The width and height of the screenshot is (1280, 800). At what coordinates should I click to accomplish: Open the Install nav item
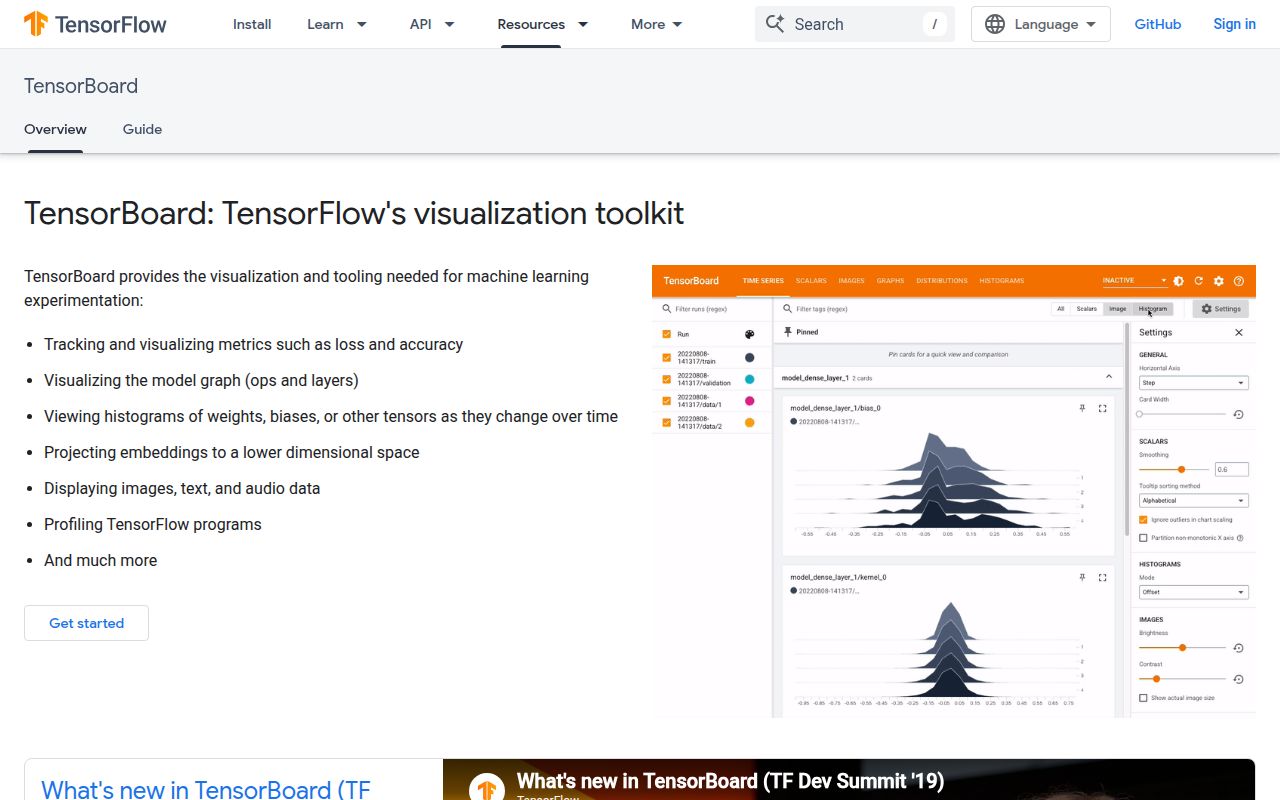[252, 24]
